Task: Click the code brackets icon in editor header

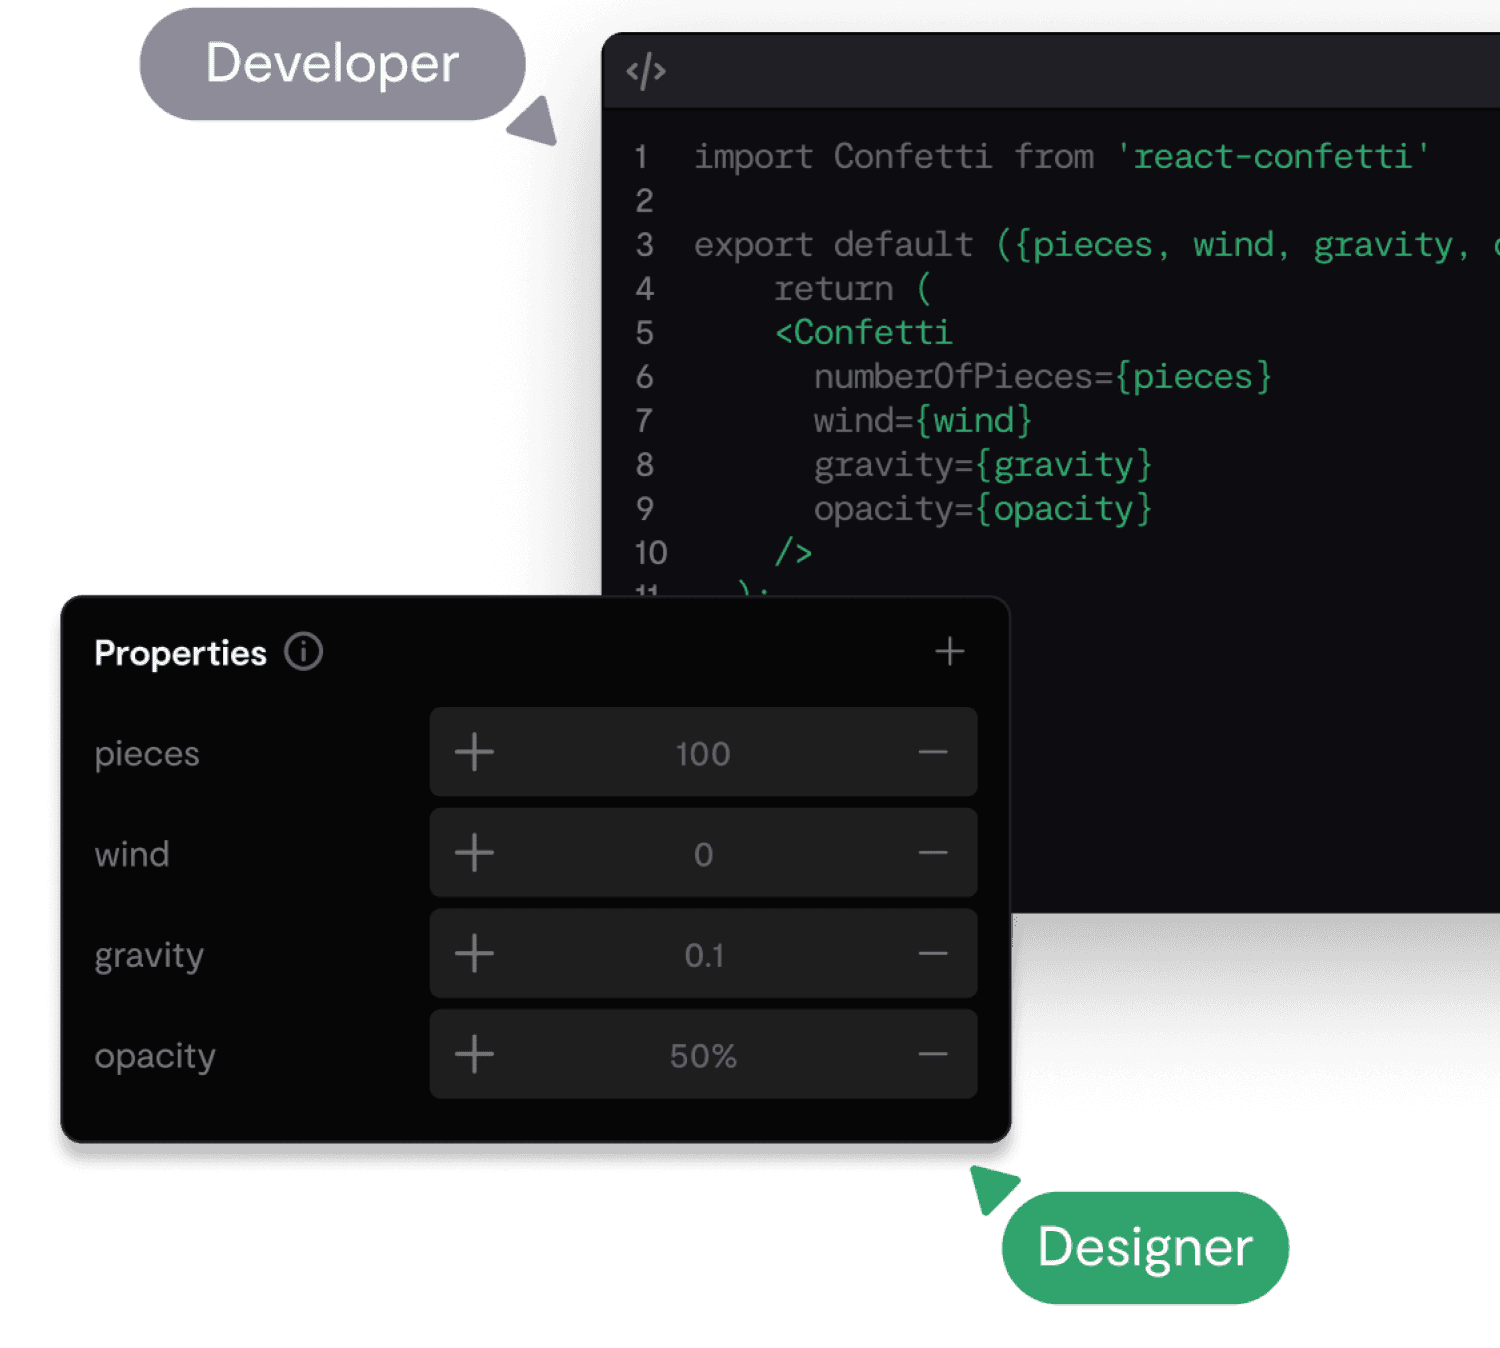Action: (645, 72)
